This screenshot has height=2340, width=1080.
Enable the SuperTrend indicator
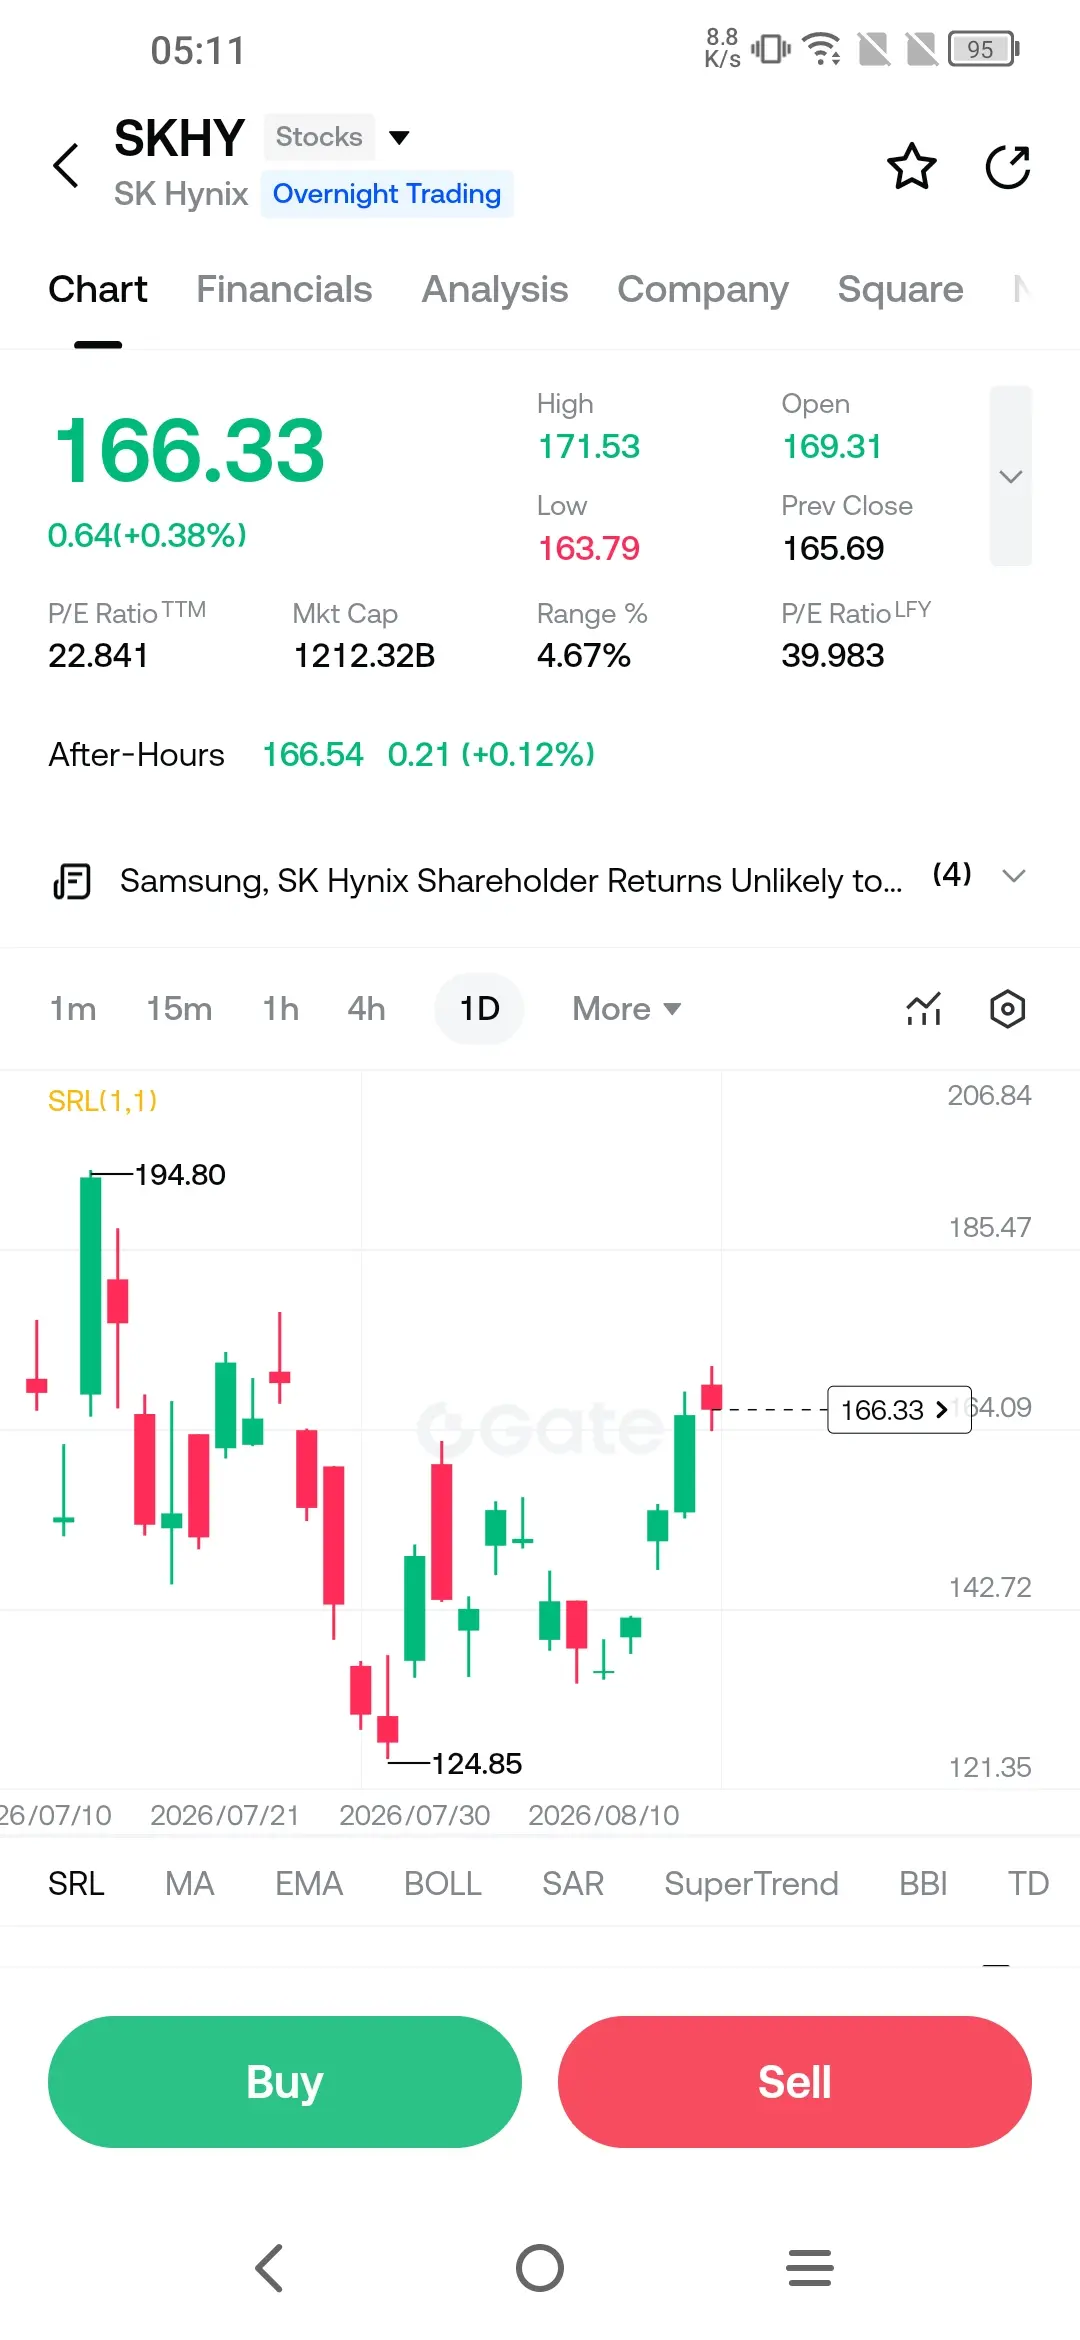pos(751,1883)
